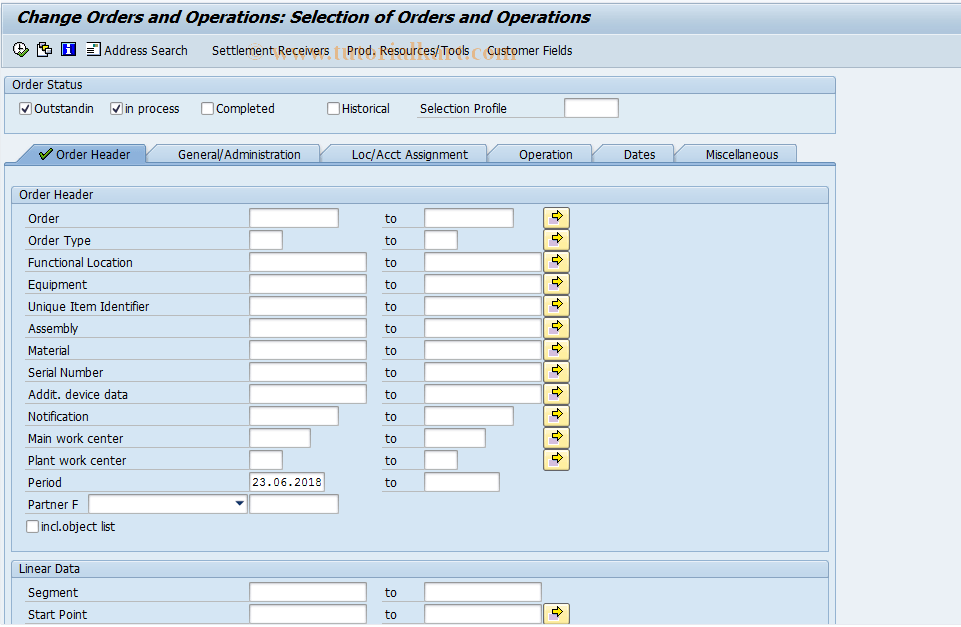Open multiple selection for Material
Screen dimensions: 961x627
[x=556, y=349]
